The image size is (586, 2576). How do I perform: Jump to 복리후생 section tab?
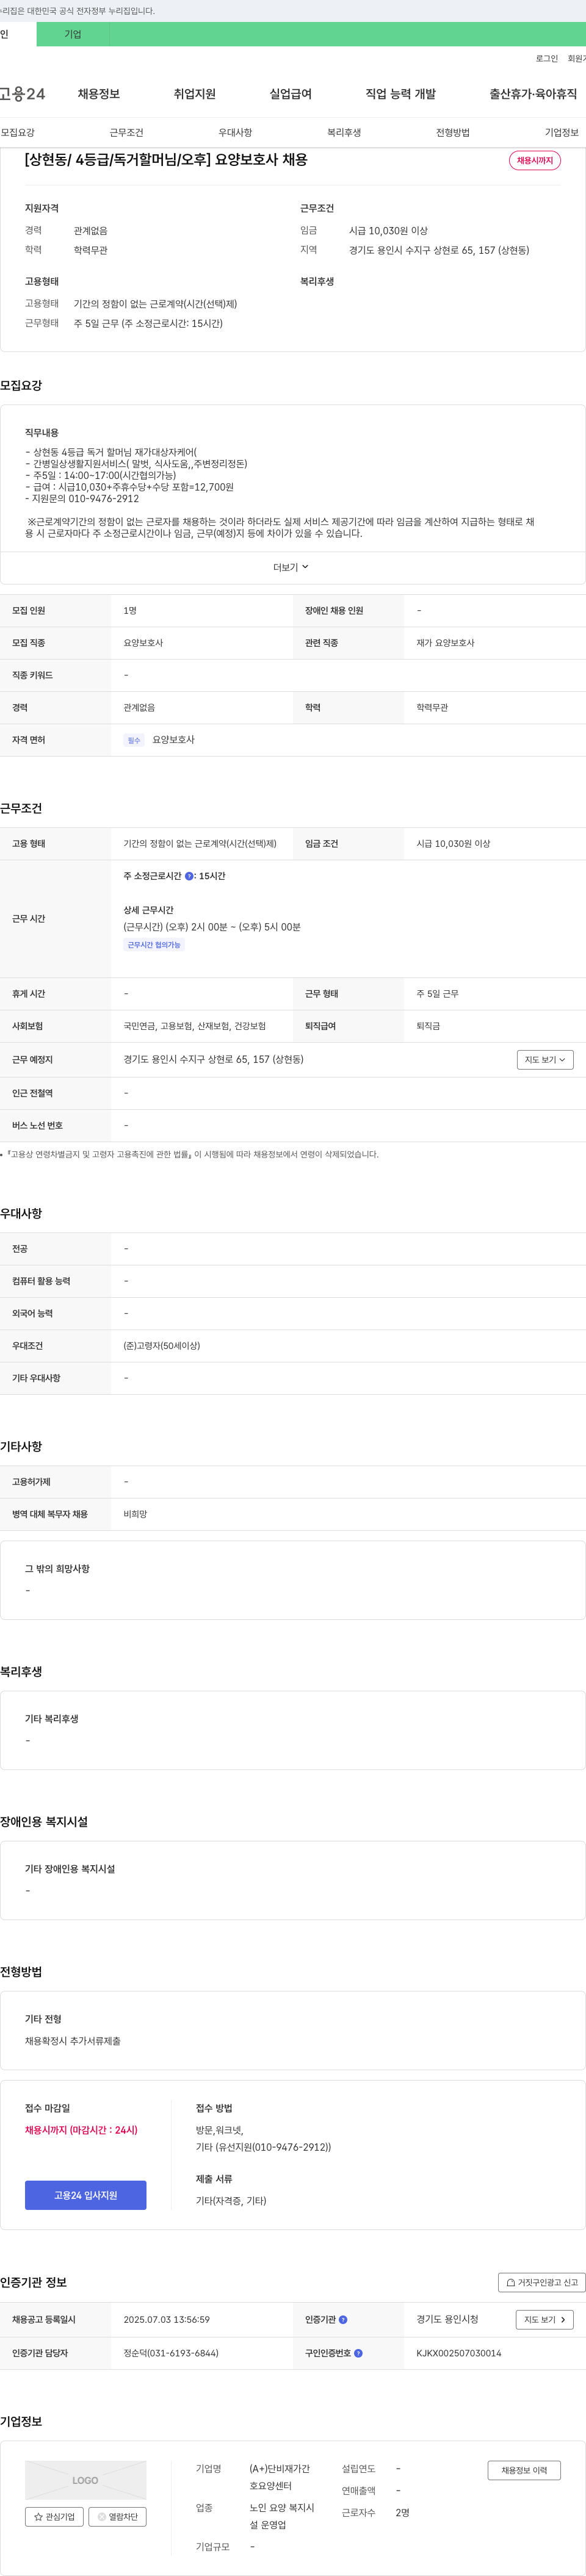pyautogui.click(x=345, y=133)
